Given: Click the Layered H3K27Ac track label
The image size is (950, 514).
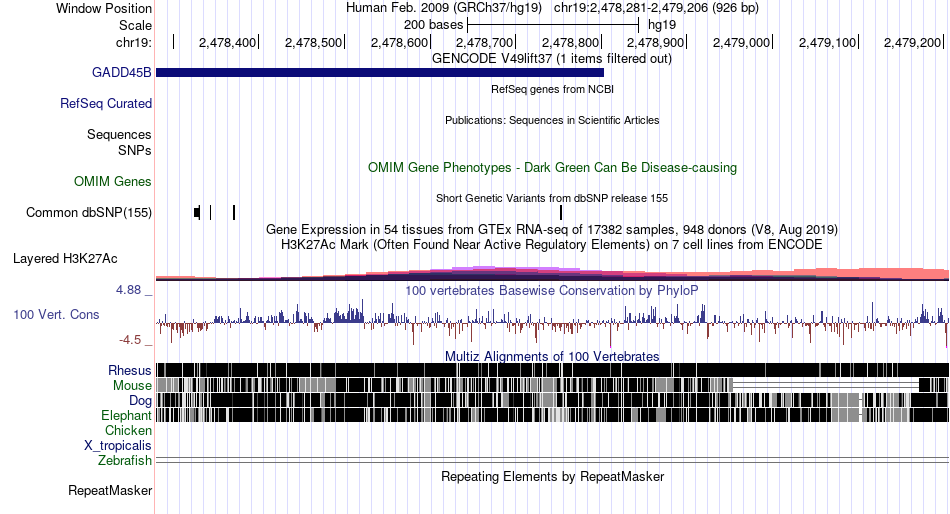Looking at the screenshot, I should click(65, 259).
